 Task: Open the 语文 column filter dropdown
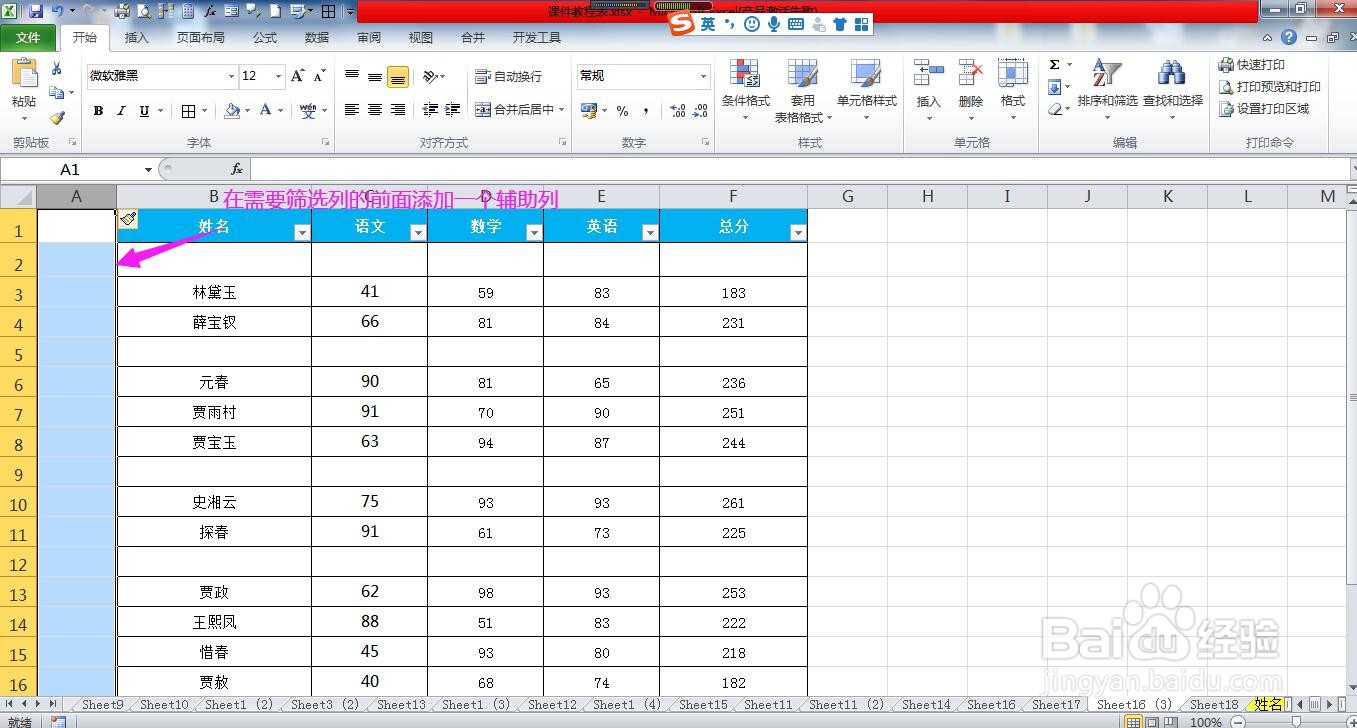click(x=418, y=233)
